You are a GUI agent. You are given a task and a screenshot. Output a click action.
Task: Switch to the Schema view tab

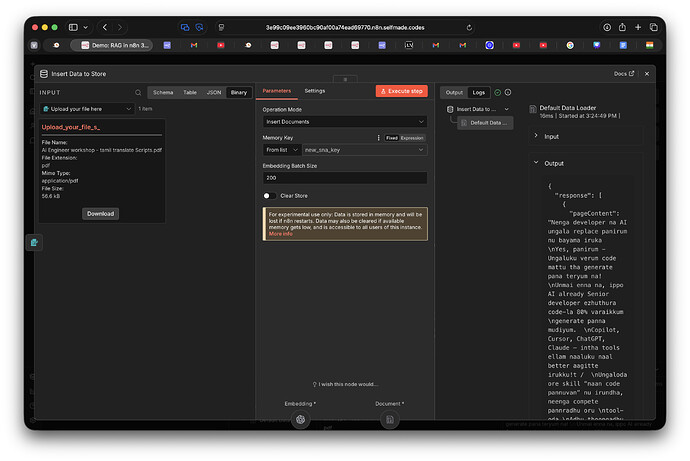pos(163,92)
